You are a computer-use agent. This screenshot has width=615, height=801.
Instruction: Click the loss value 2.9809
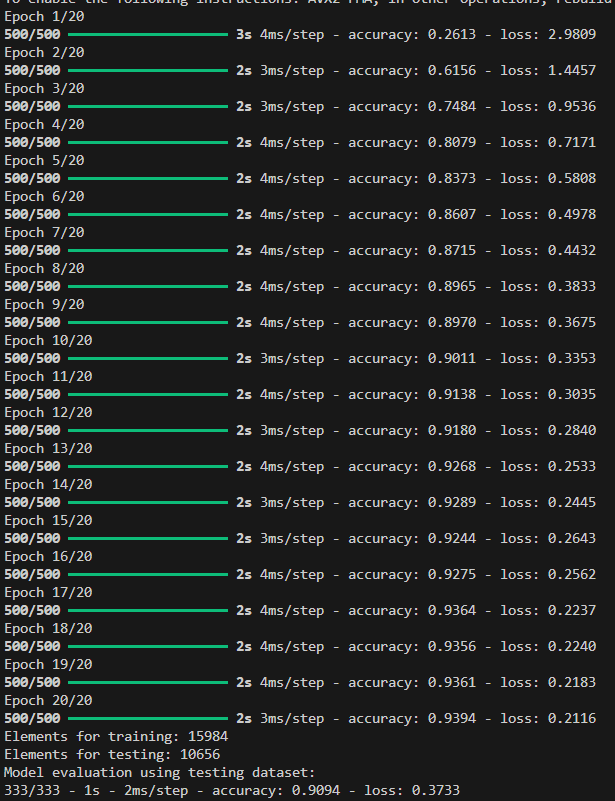572,34
